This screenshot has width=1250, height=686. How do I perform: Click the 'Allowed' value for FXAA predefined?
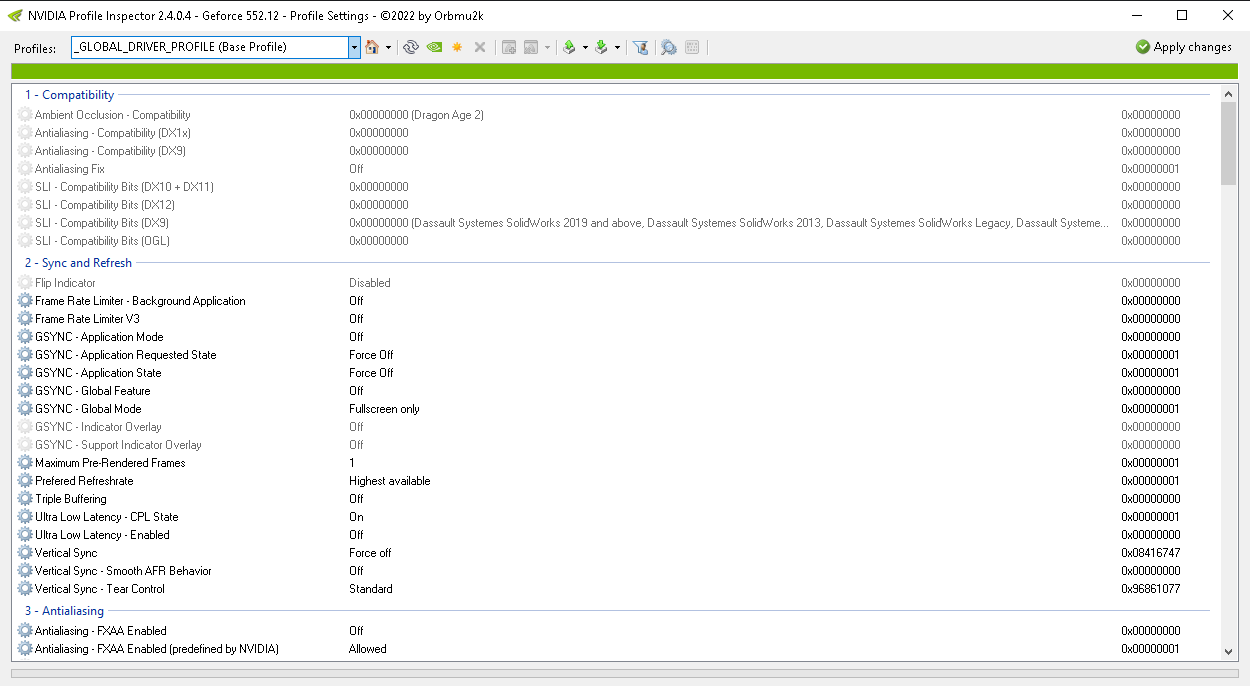[x=368, y=649]
